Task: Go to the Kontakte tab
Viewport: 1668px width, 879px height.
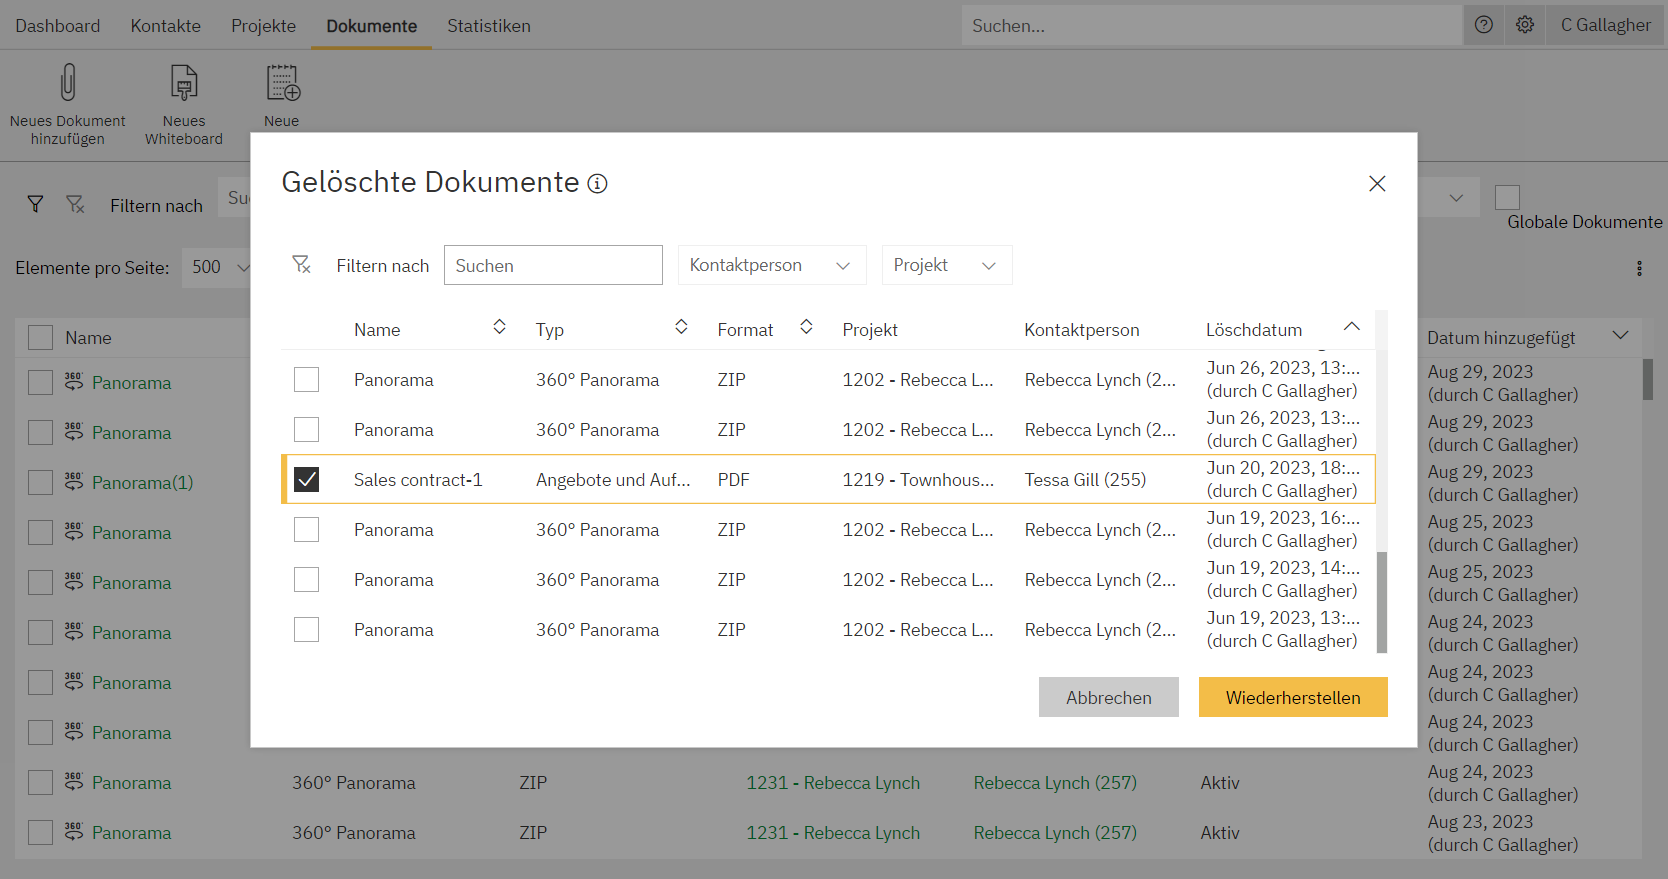Action: click(165, 26)
